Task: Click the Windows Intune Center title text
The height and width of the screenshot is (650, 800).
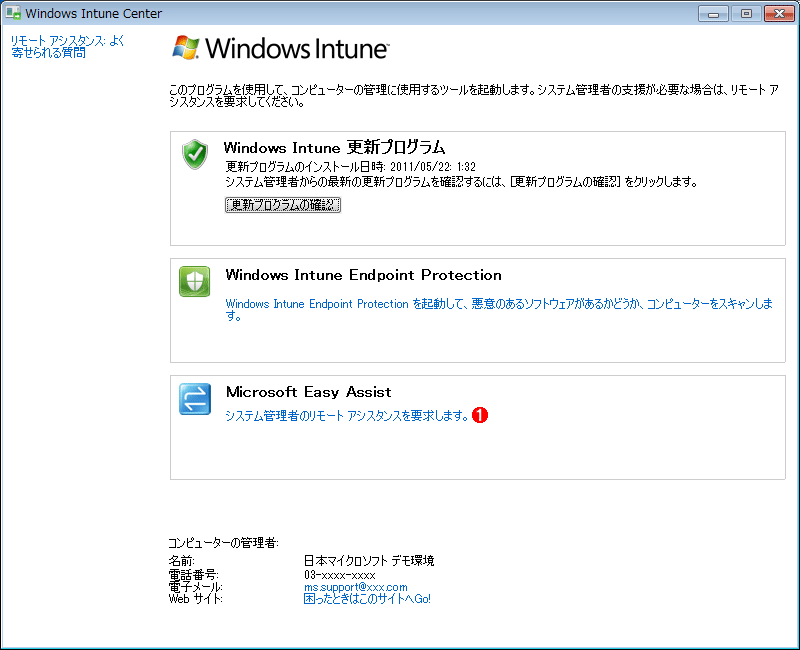Action: pyautogui.click(x=94, y=13)
